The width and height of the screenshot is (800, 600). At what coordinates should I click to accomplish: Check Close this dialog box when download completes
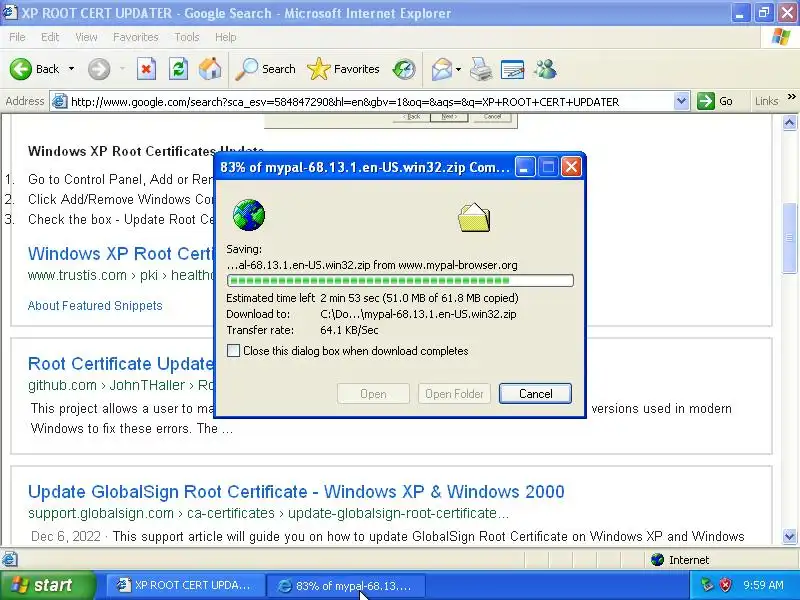pyautogui.click(x=233, y=351)
